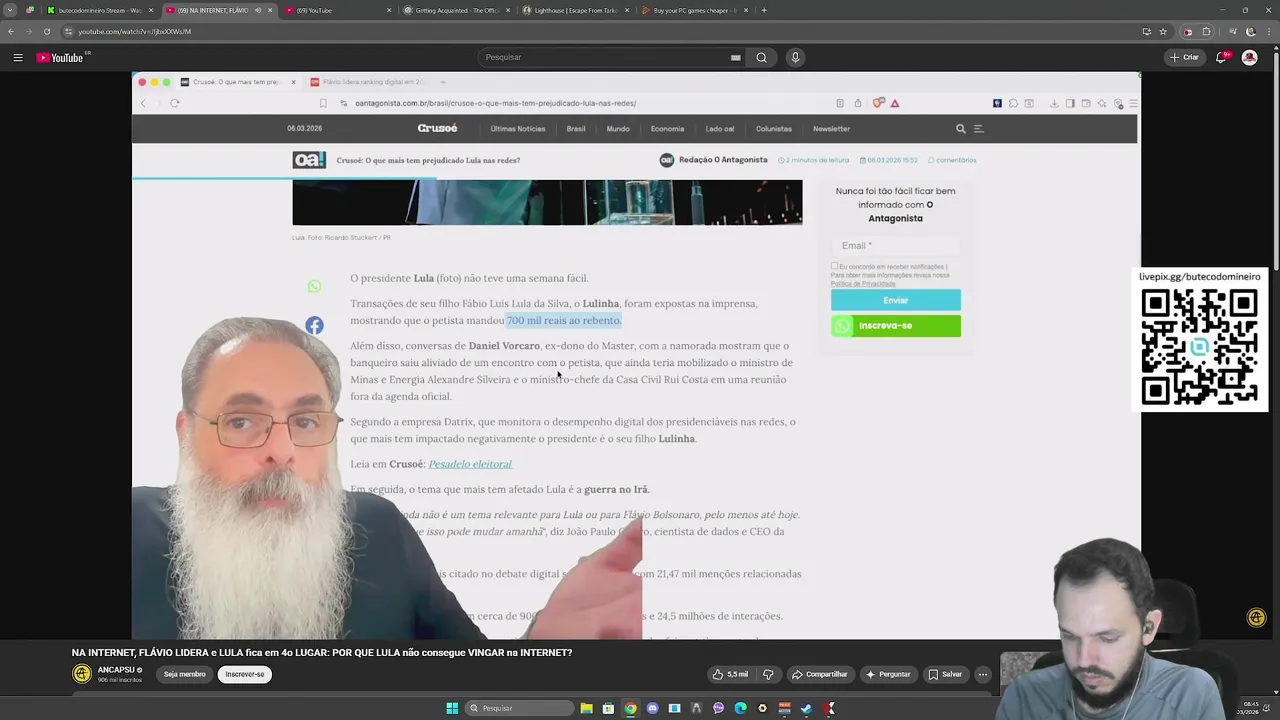Click the Inscrever-se subscribe button
Viewport: 1280px width, 720px height.
tap(245, 674)
